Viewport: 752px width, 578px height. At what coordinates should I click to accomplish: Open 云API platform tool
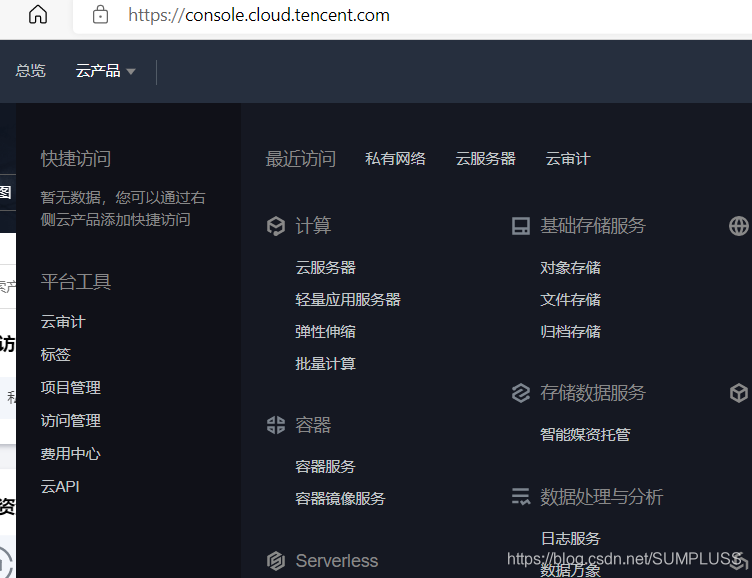tap(60, 486)
